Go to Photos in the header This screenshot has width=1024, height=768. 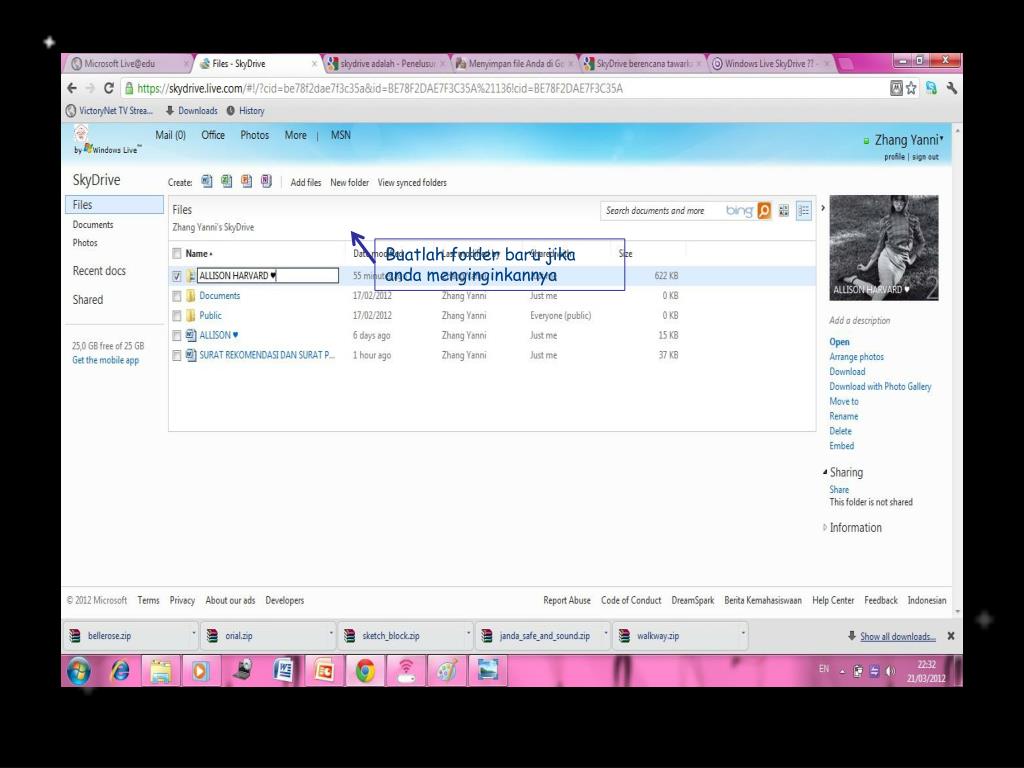pos(254,135)
